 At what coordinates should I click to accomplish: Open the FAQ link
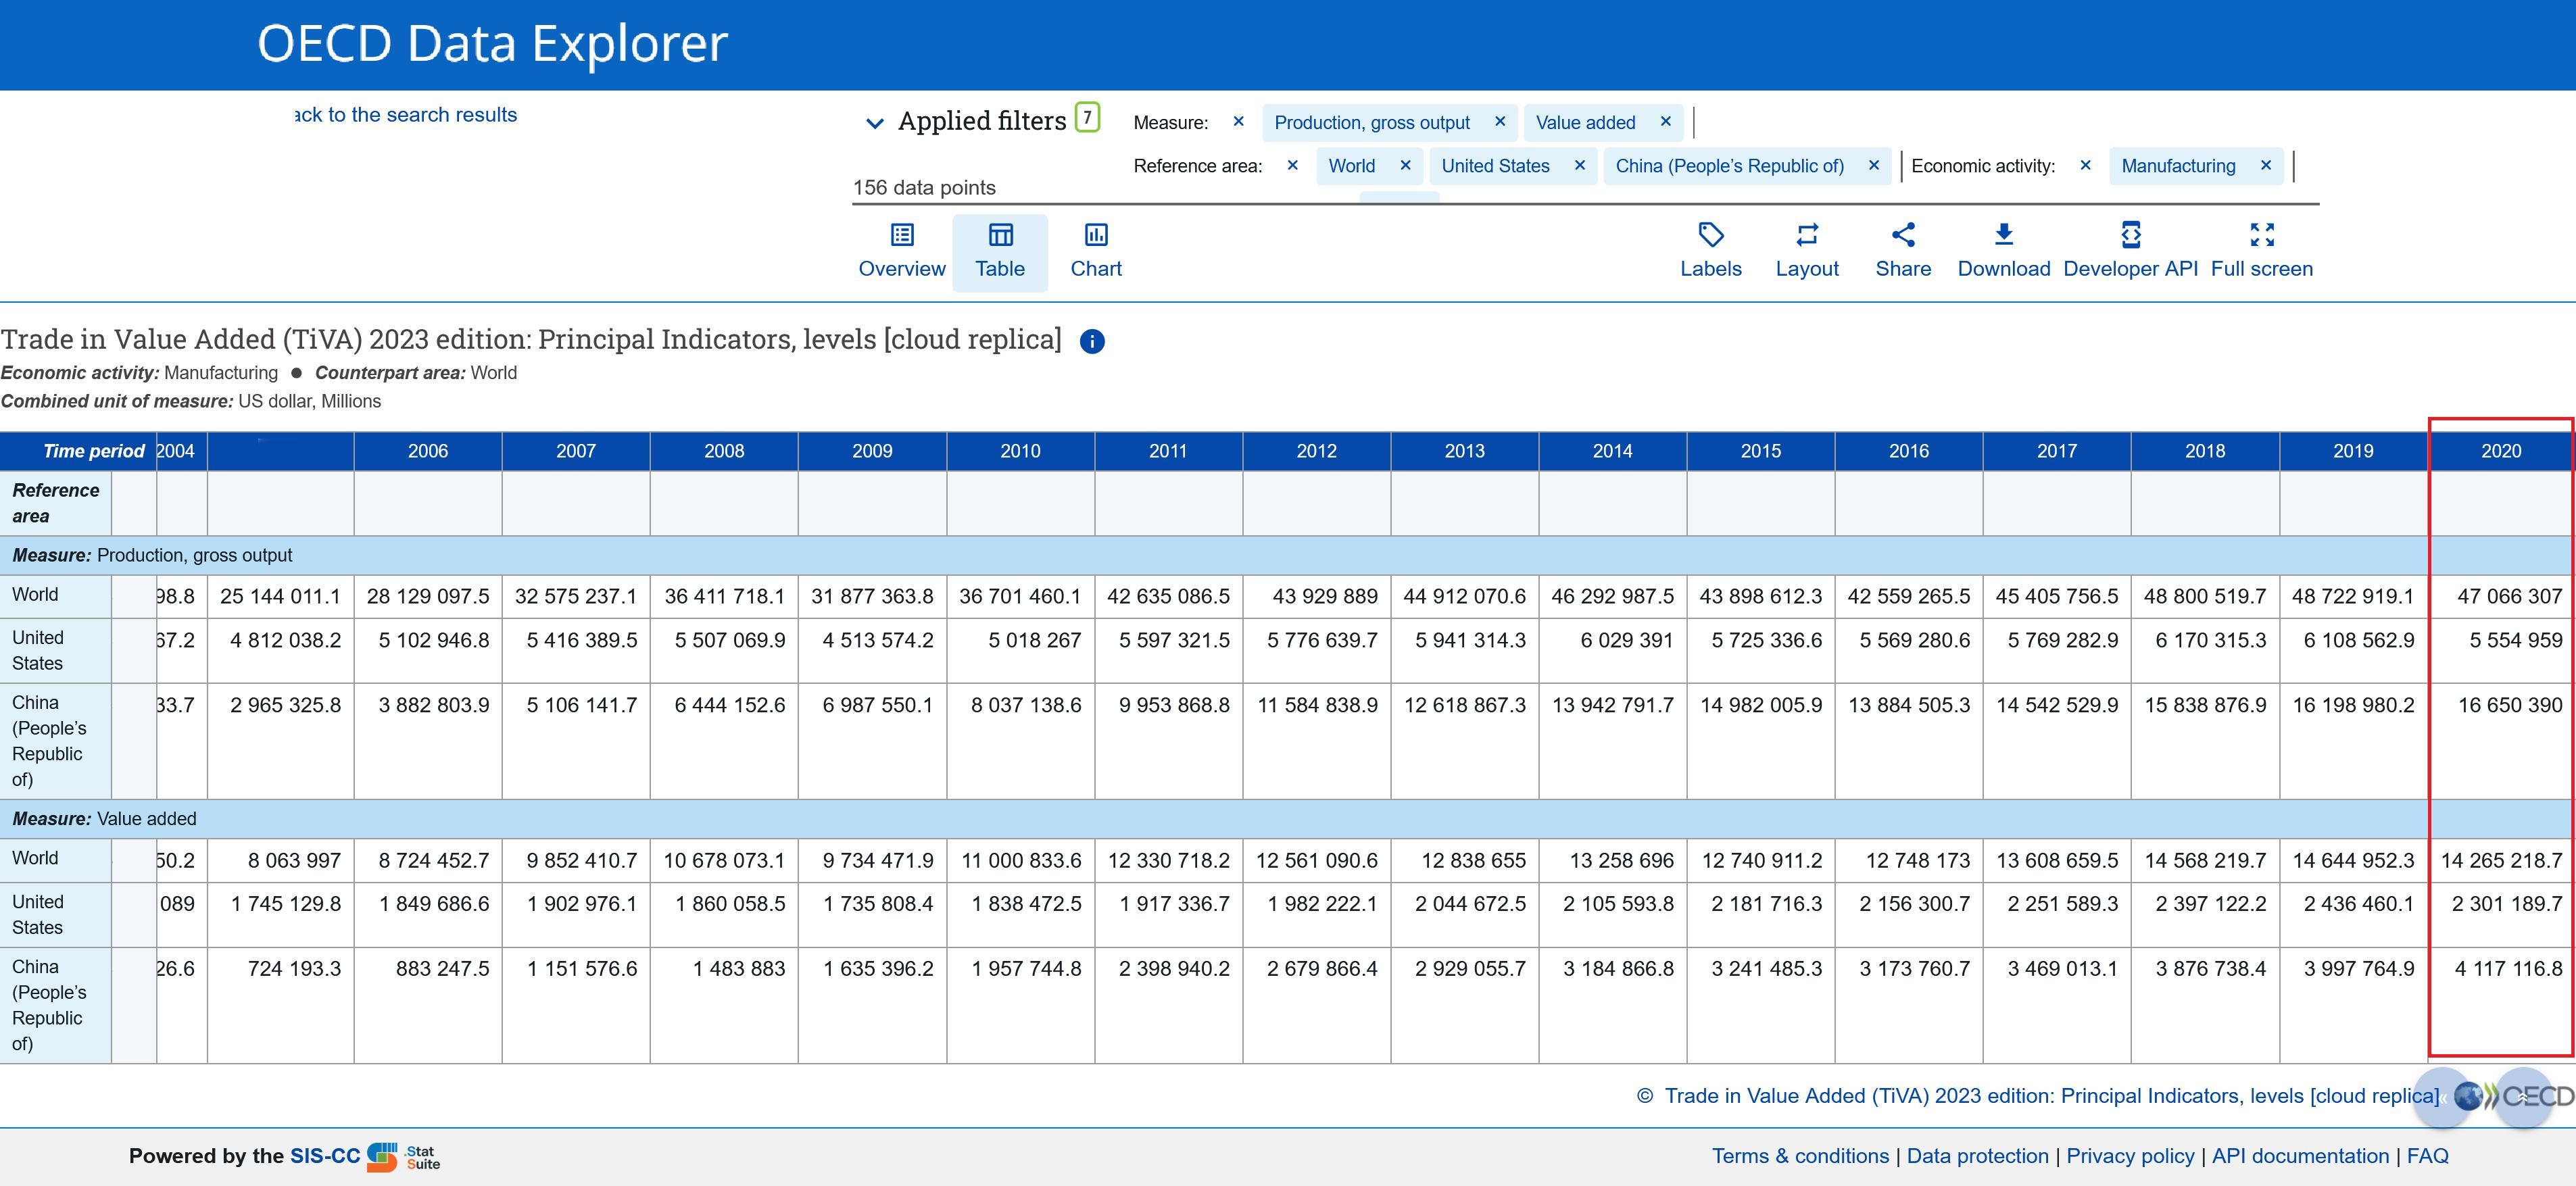pyautogui.click(x=2427, y=1156)
